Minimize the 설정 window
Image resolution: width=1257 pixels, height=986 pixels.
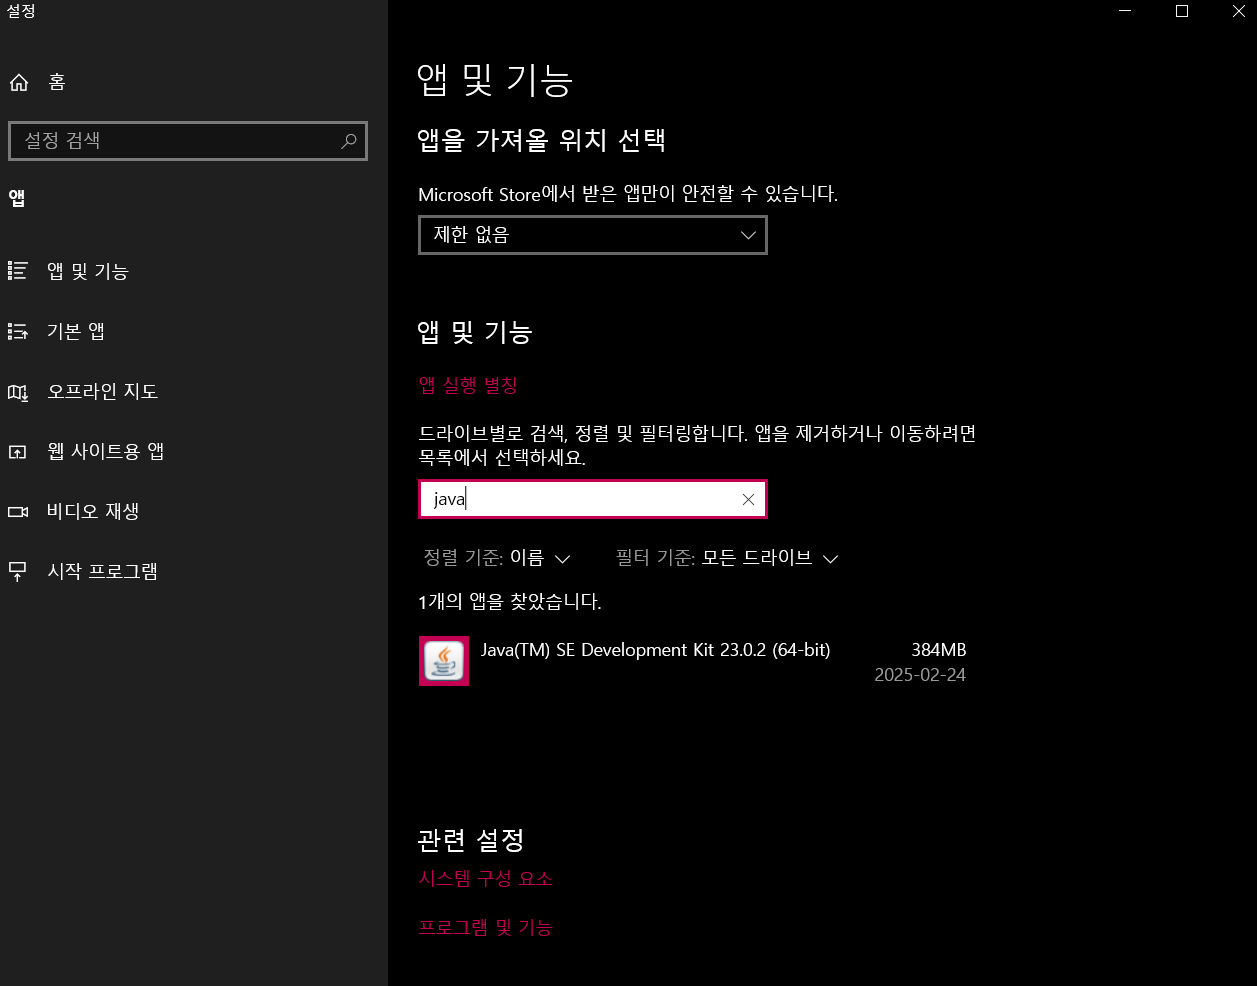[x=1125, y=11]
